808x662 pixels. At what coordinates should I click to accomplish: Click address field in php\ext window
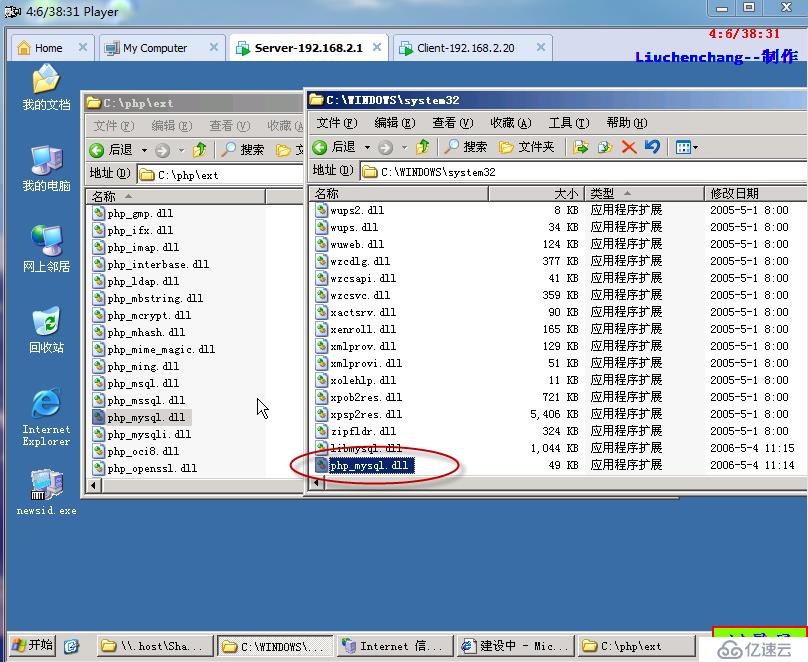pyautogui.click(x=221, y=175)
